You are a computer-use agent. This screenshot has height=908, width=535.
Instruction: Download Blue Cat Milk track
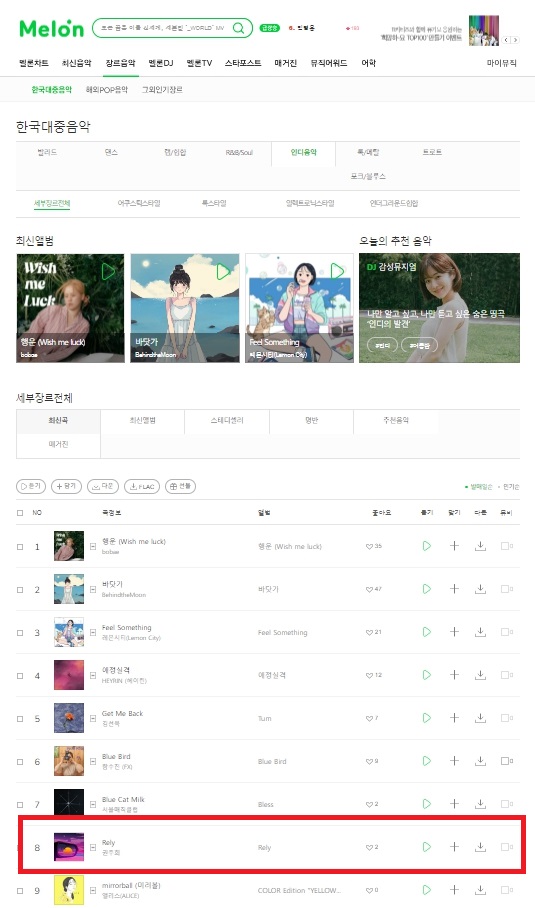(480, 804)
